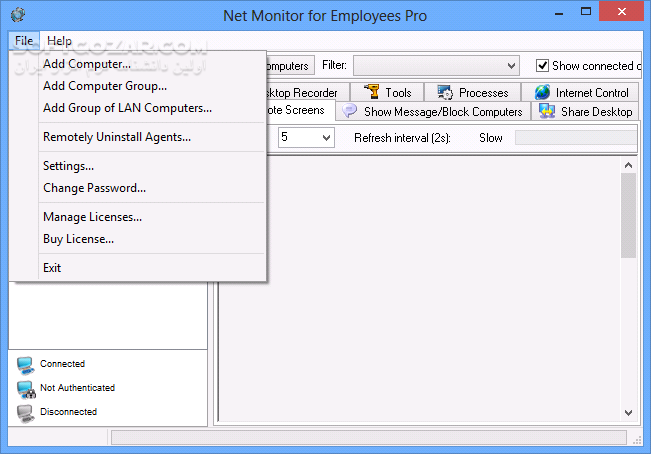Click the Slow label near slider
This screenshot has height=454, width=651.
coord(491,138)
